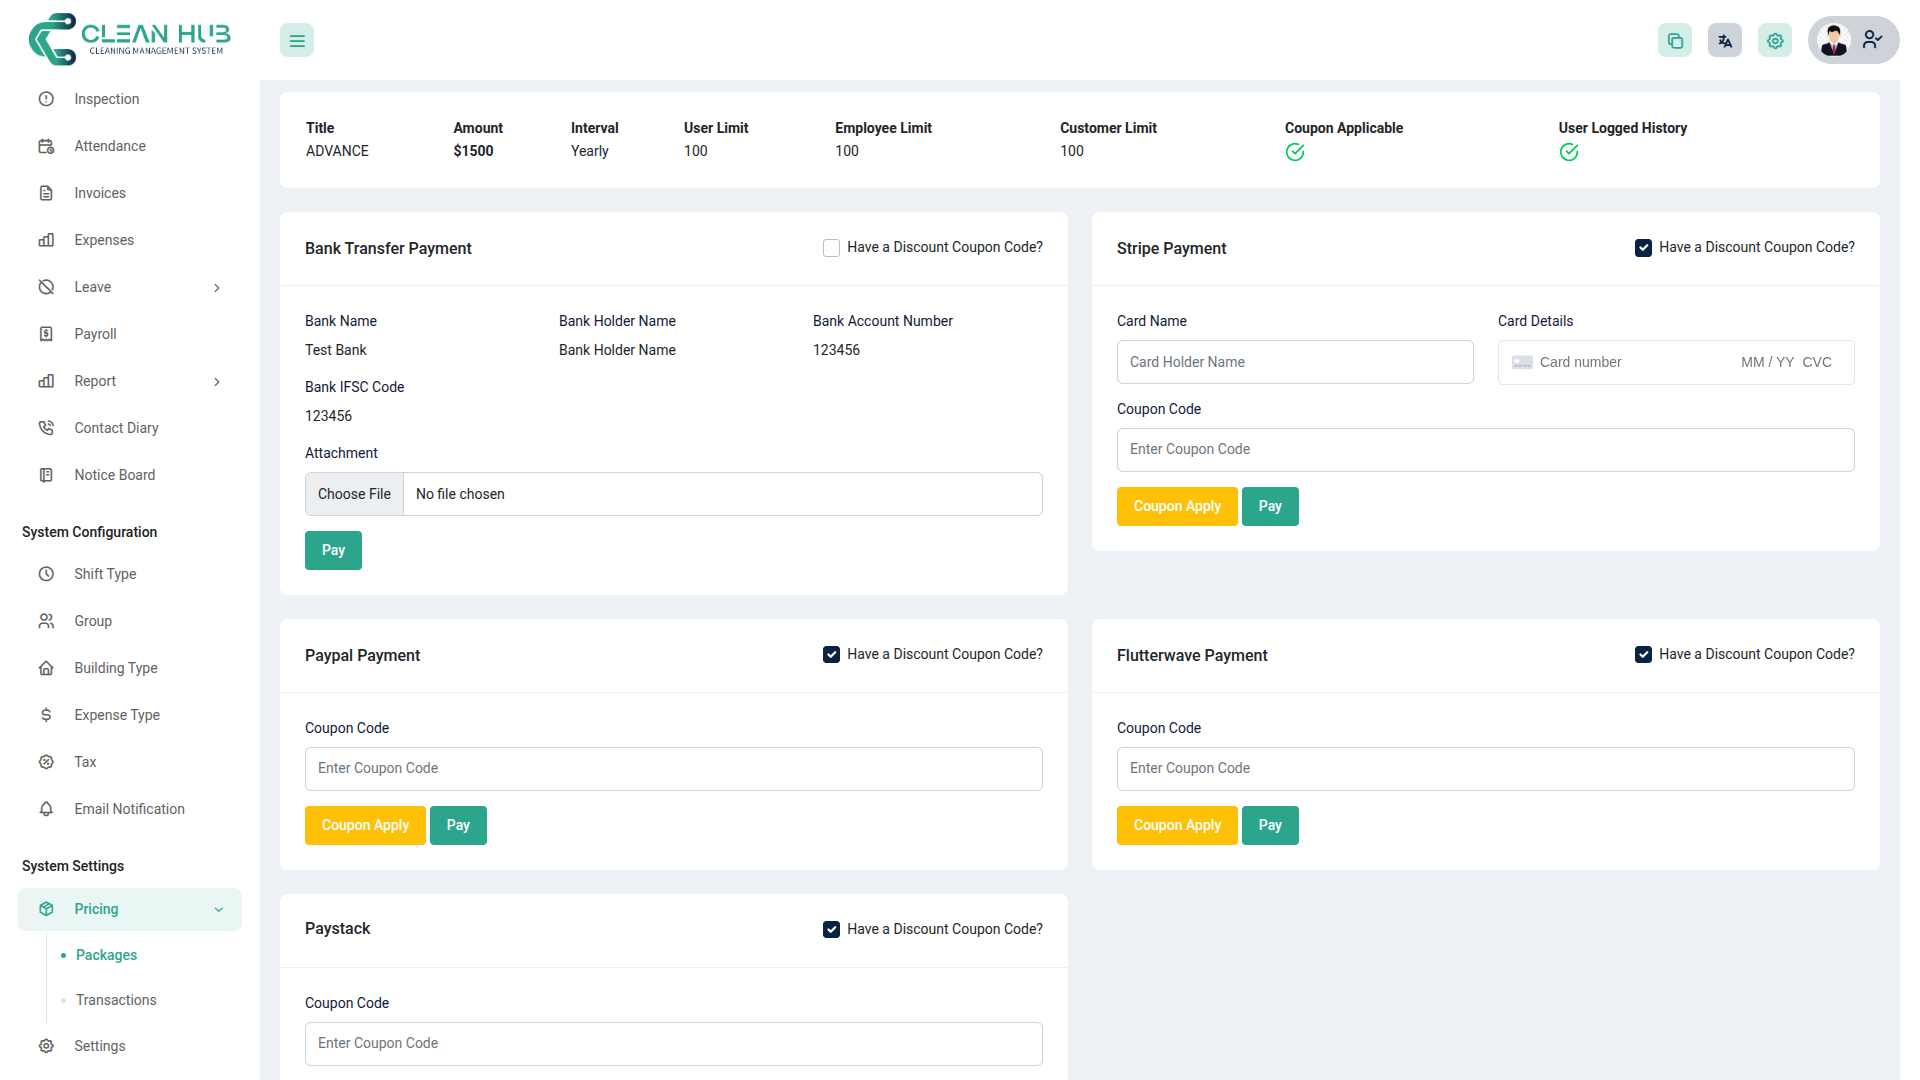Apply the coupon for Flutterwave Payment
Viewport: 1920px width, 1080px height.
click(1177, 825)
